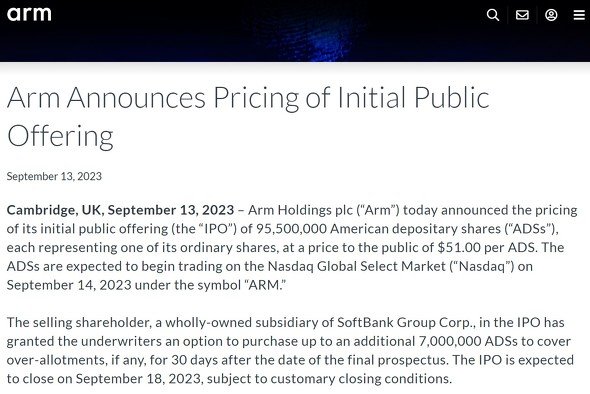The image size is (590, 394).
Task: Click the '$51.00 per ADS' price text
Action: click(486, 248)
